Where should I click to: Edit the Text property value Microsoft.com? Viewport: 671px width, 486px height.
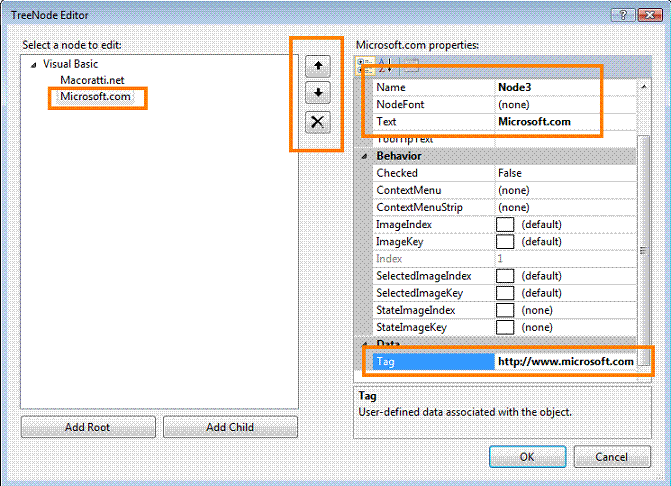pyautogui.click(x=565, y=122)
